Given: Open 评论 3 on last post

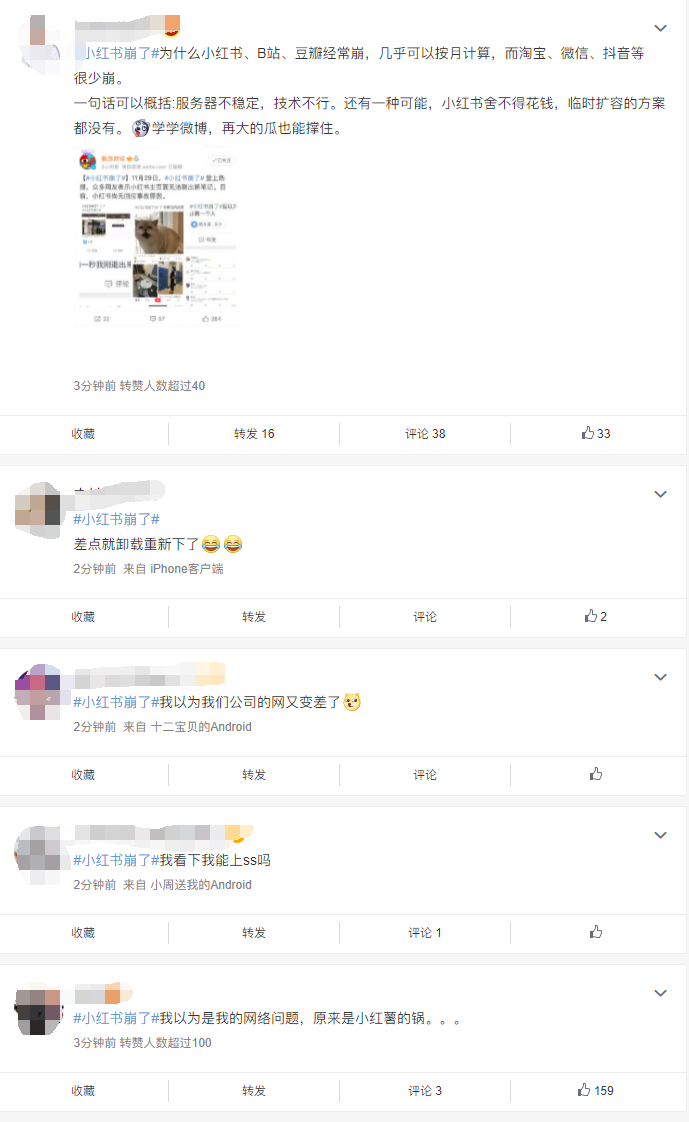Looking at the screenshot, I should click(425, 1091).
